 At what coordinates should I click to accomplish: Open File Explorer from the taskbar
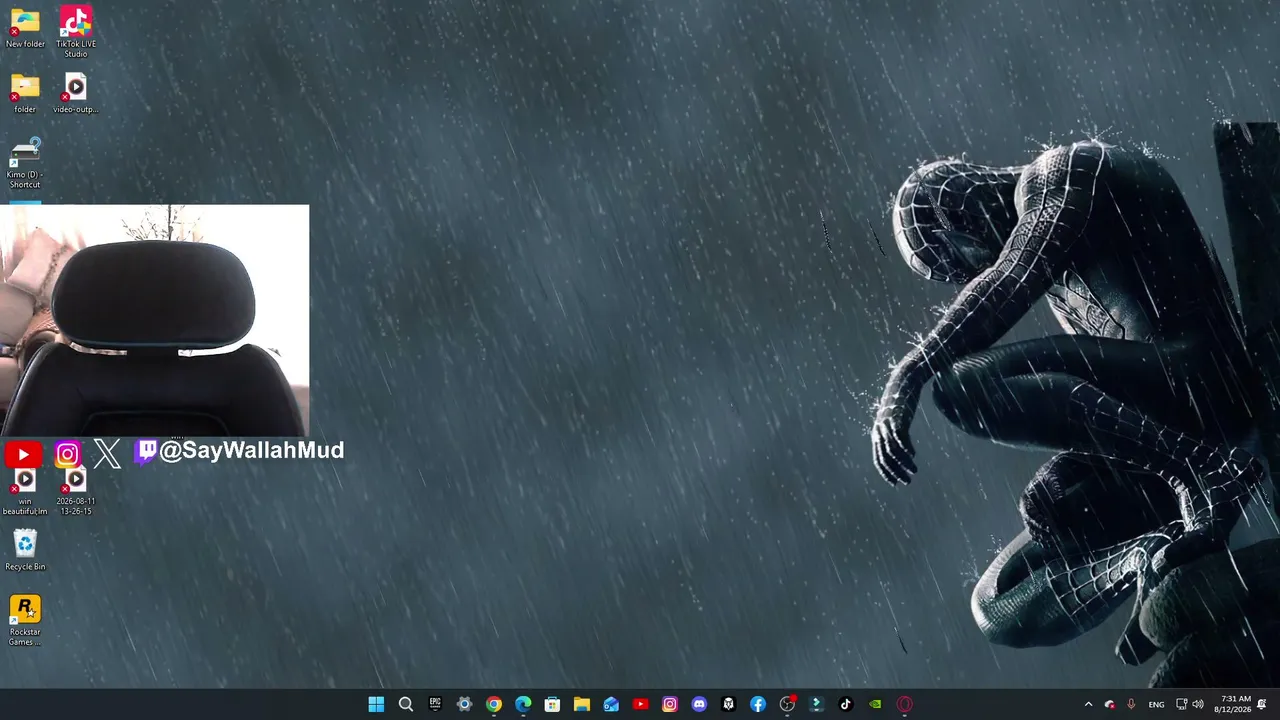click(x=582, y=704)
